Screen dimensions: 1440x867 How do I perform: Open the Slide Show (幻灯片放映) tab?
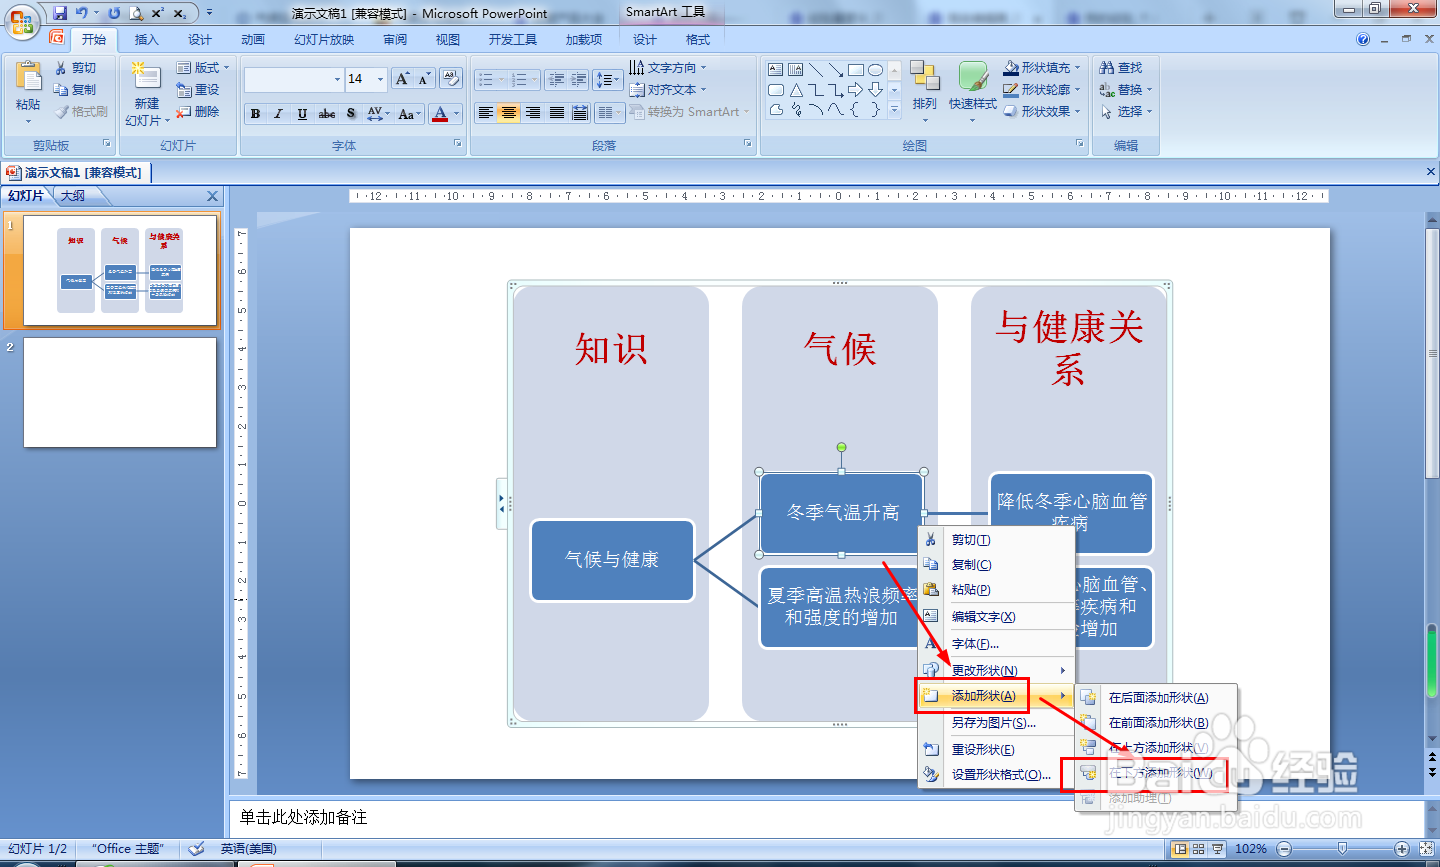[x=324, y=40]
